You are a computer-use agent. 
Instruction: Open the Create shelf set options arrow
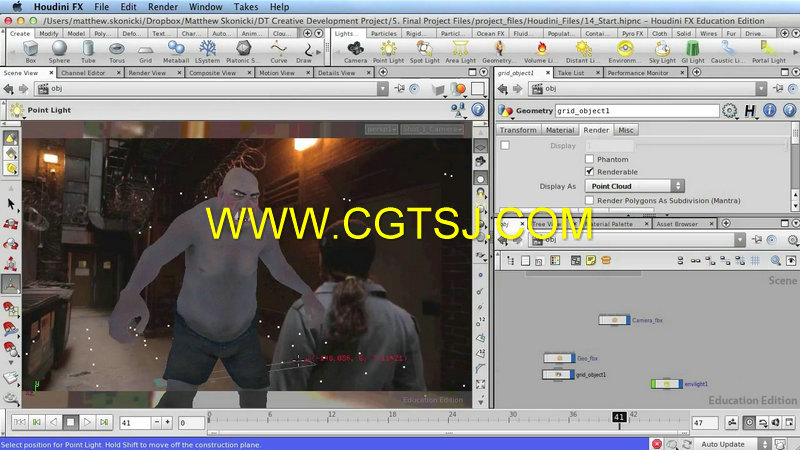318,33
